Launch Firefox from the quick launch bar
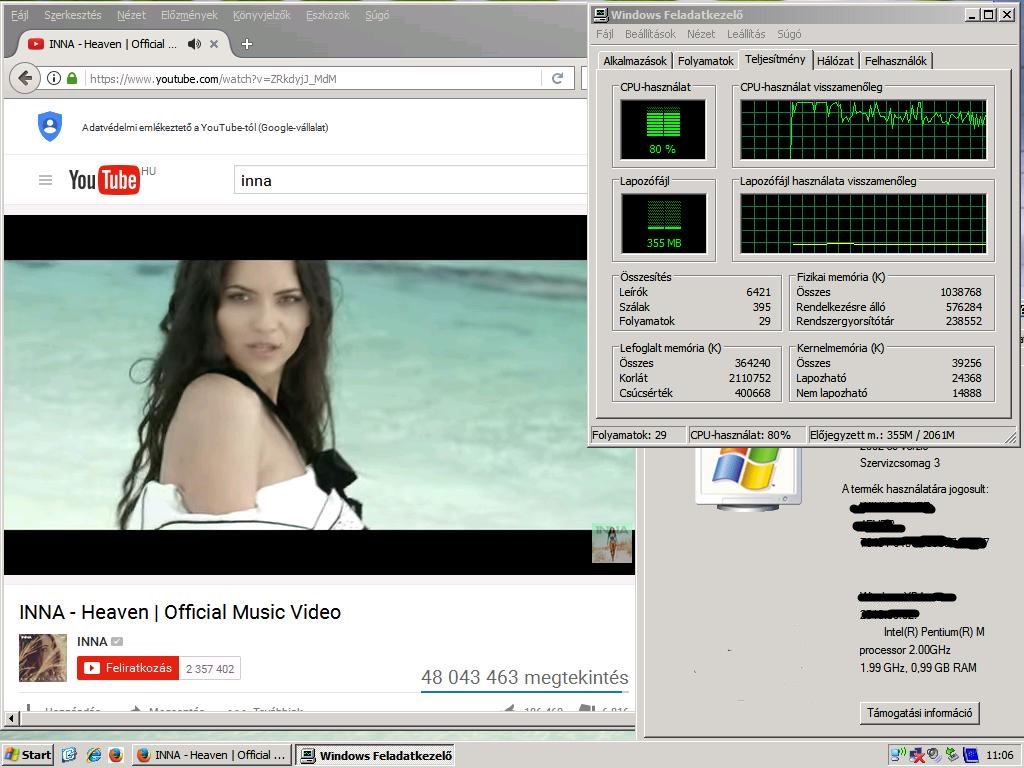The height and width of the screenshot is (768, 1024). 116,755
